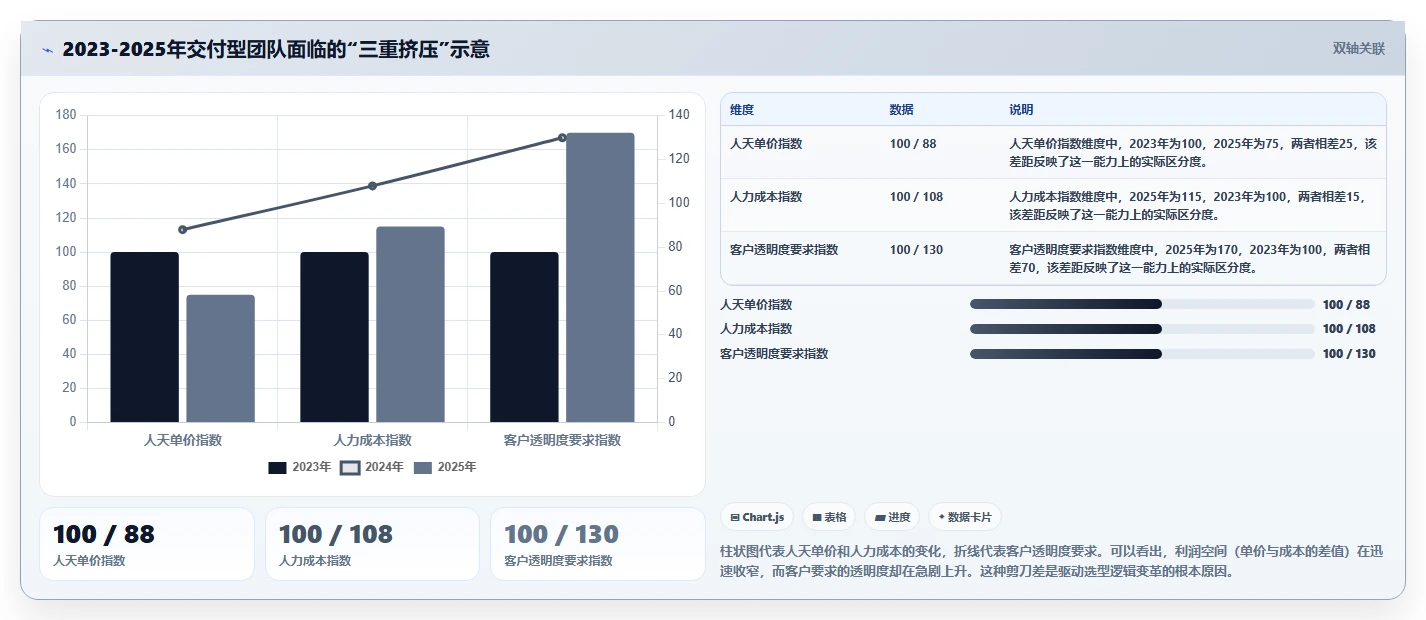This screenshot has width=1426, height=620.
Task: Click the 2023年 bar for 客户透明度要求指数
Action: click(x=524, y=337)
